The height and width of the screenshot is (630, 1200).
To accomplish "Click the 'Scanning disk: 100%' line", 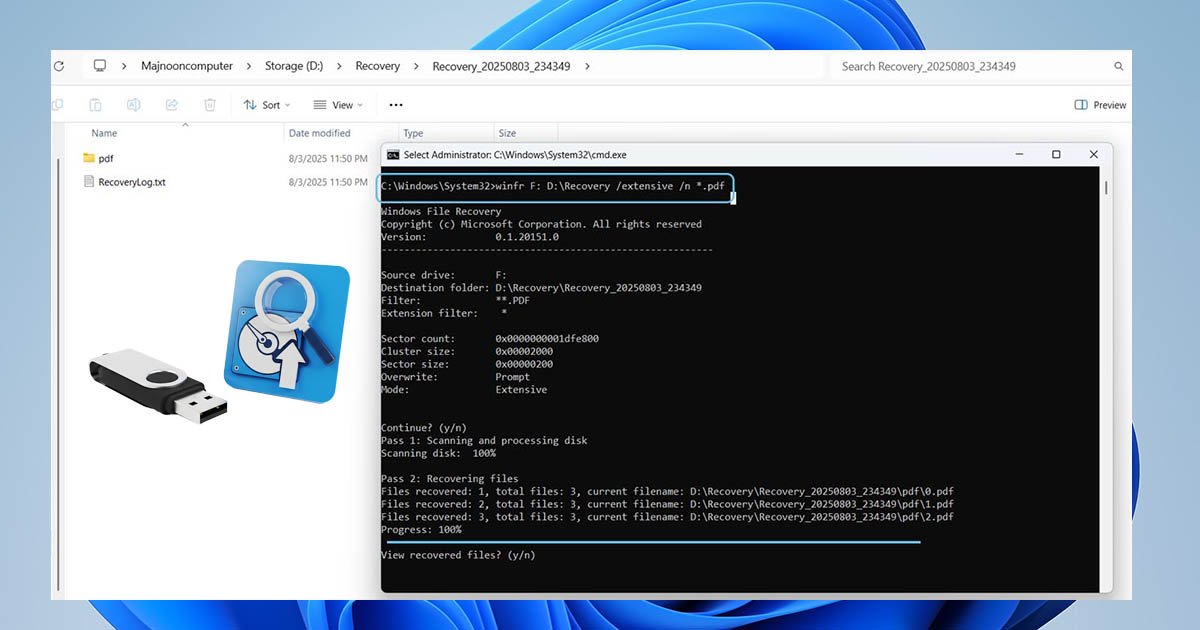I will pos(438,453).
